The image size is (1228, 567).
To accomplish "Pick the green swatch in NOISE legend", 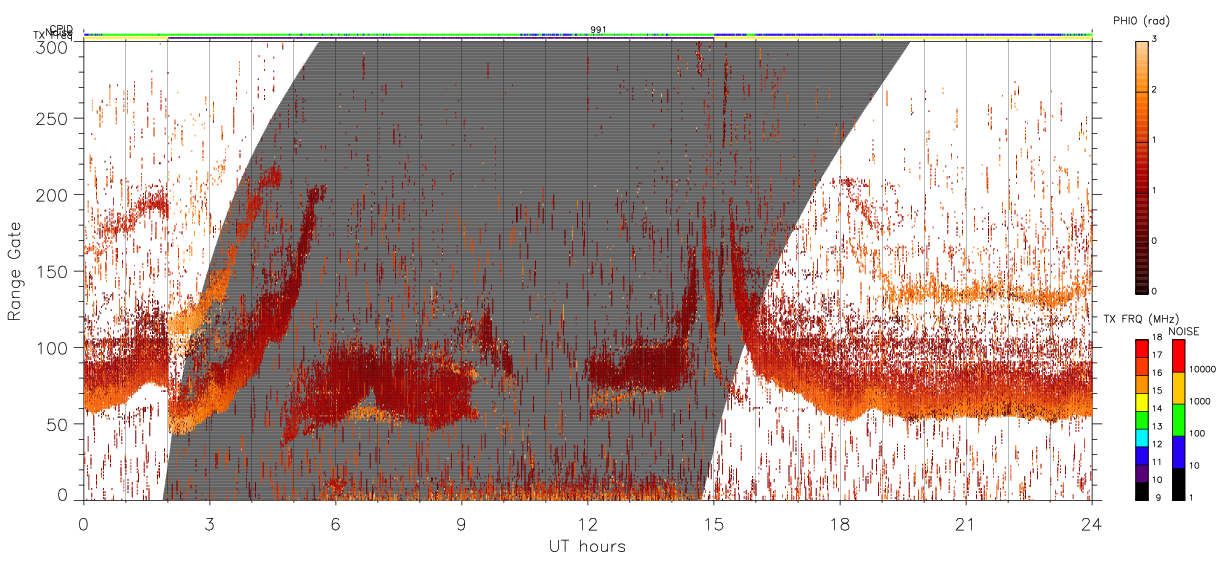I will pos(1178,420).
